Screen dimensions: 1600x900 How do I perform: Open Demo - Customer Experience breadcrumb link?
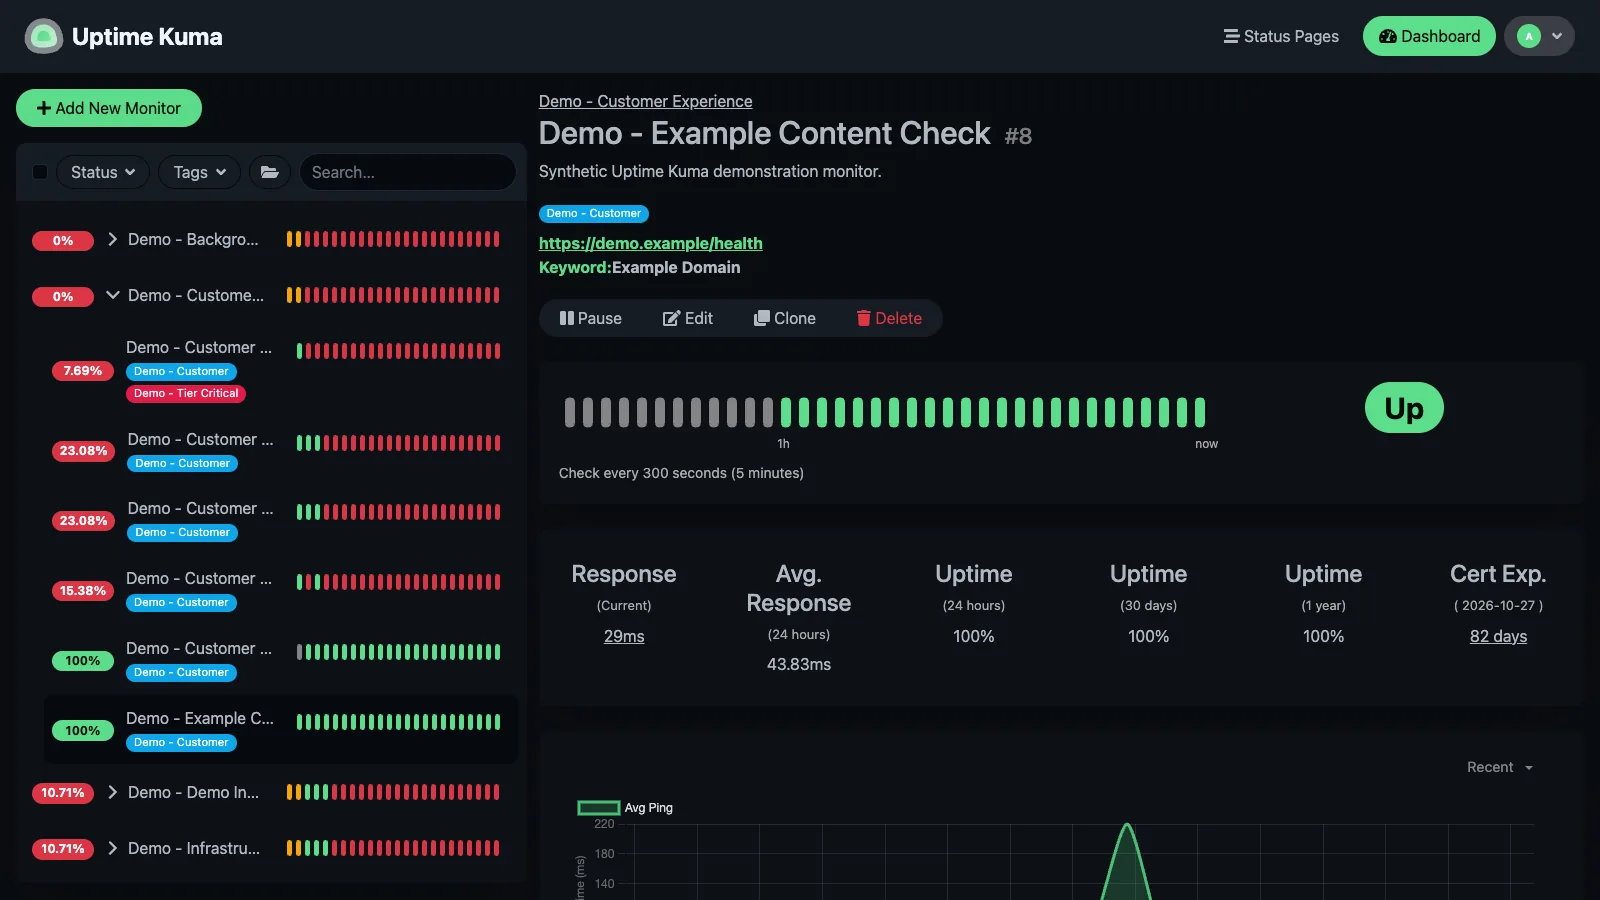645,101
